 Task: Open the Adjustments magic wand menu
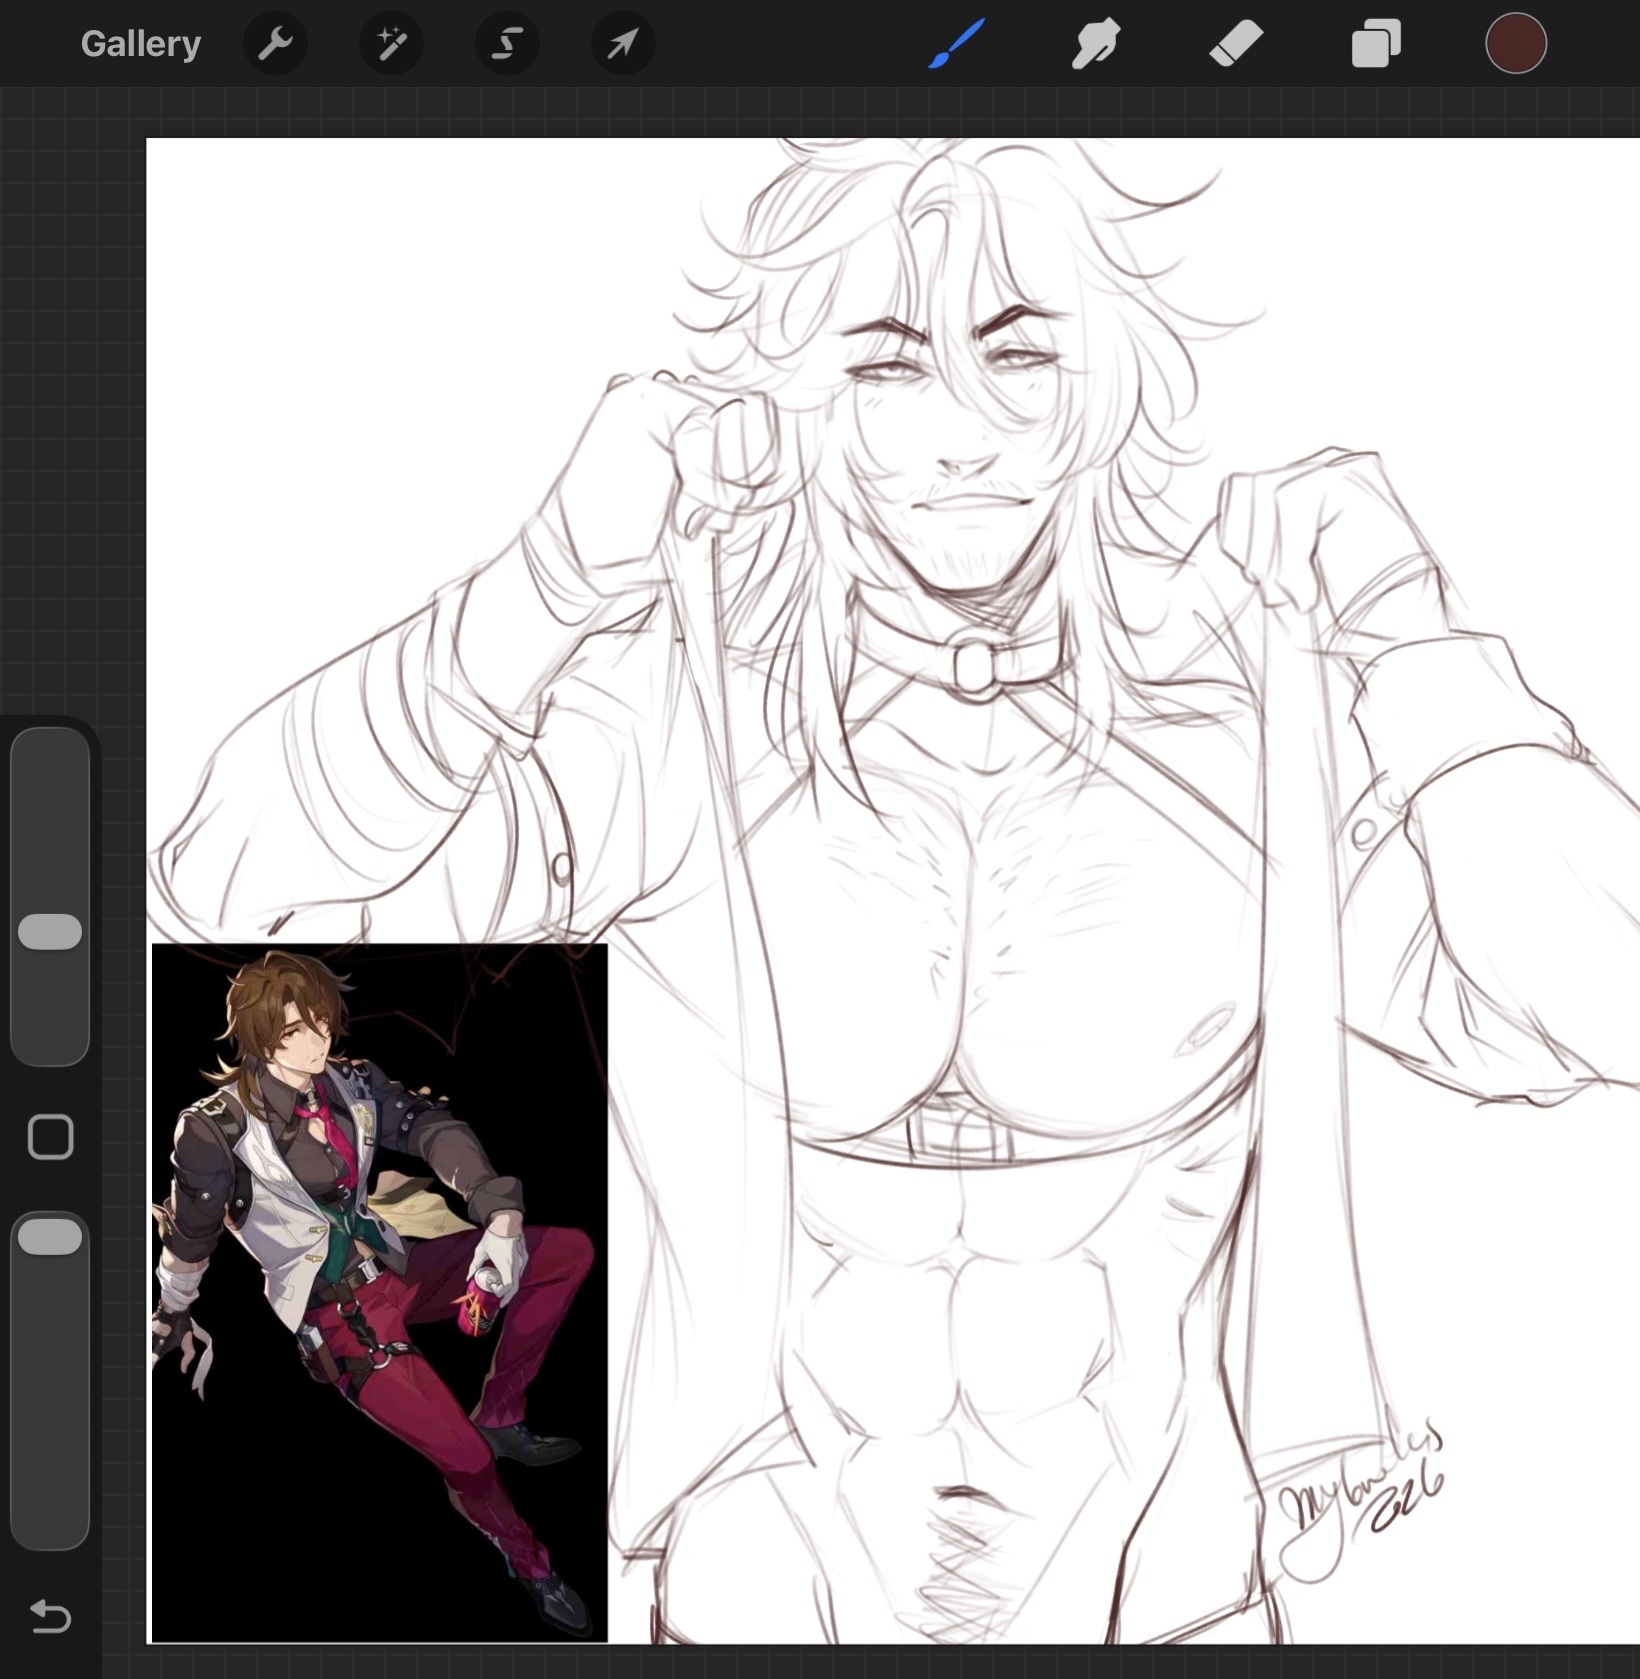(391, 44)
